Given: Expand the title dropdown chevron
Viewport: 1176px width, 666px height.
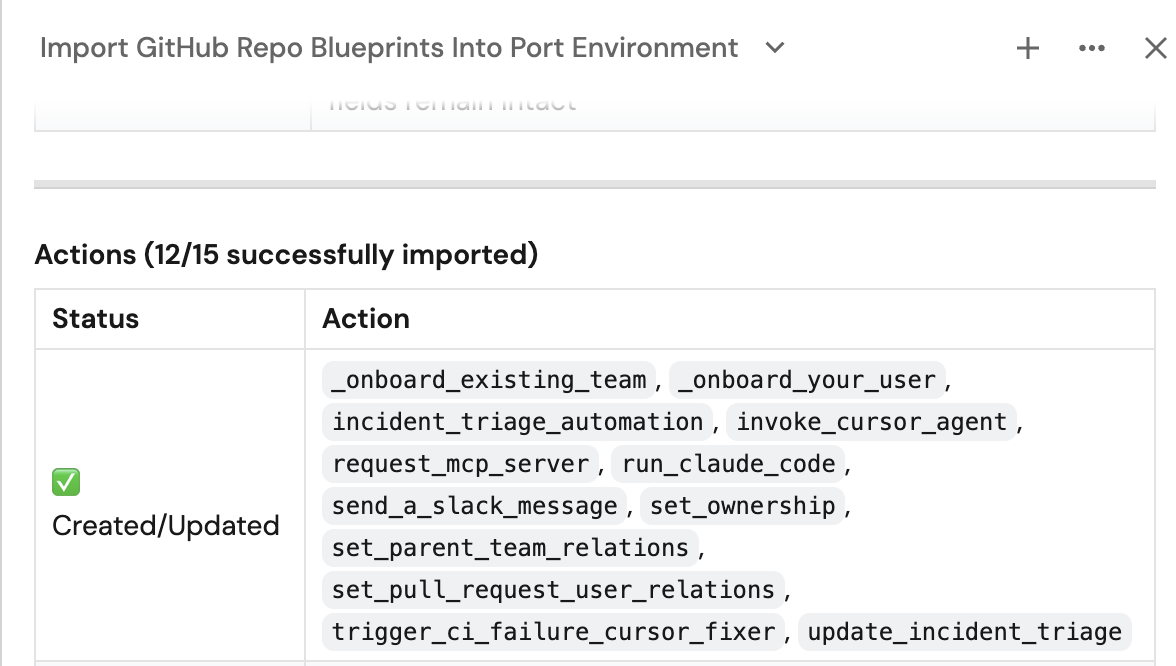Looking at the screenshot, I should click(x=775, y=49).
